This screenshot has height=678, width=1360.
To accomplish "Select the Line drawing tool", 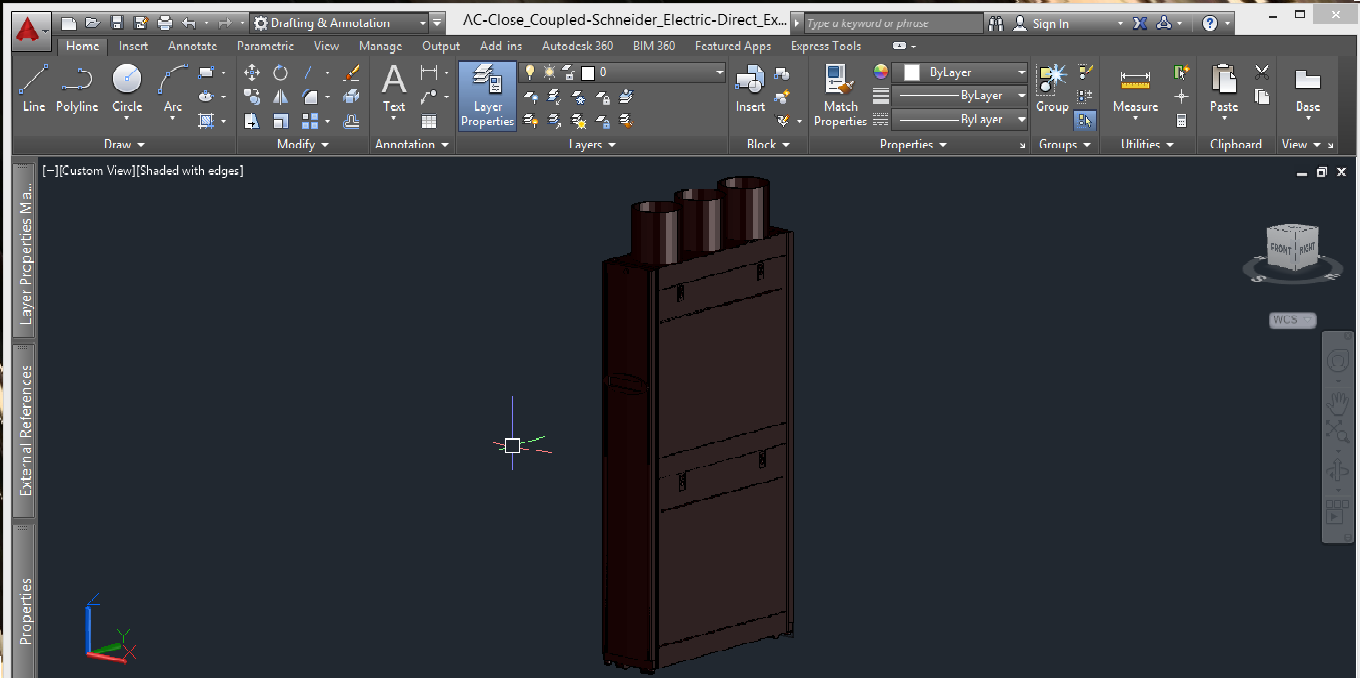I will pyautogui.click(x=34, y=88).
